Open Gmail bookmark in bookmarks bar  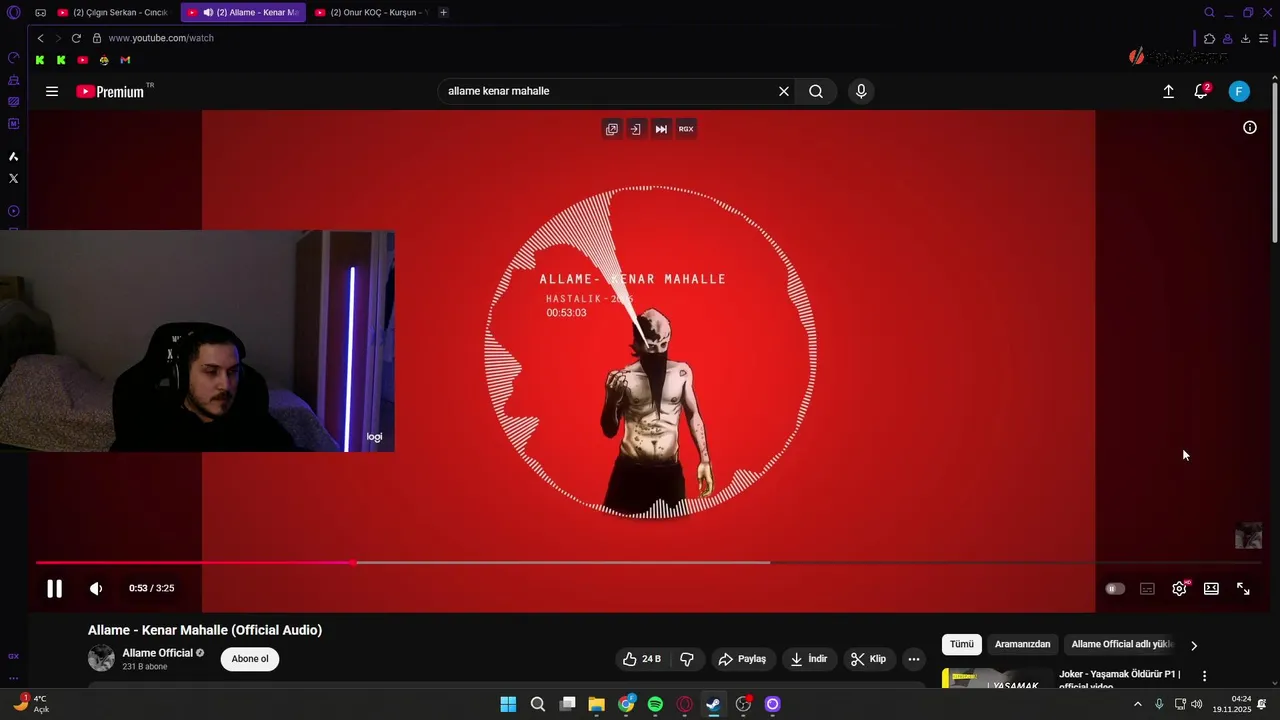point(125,60)
